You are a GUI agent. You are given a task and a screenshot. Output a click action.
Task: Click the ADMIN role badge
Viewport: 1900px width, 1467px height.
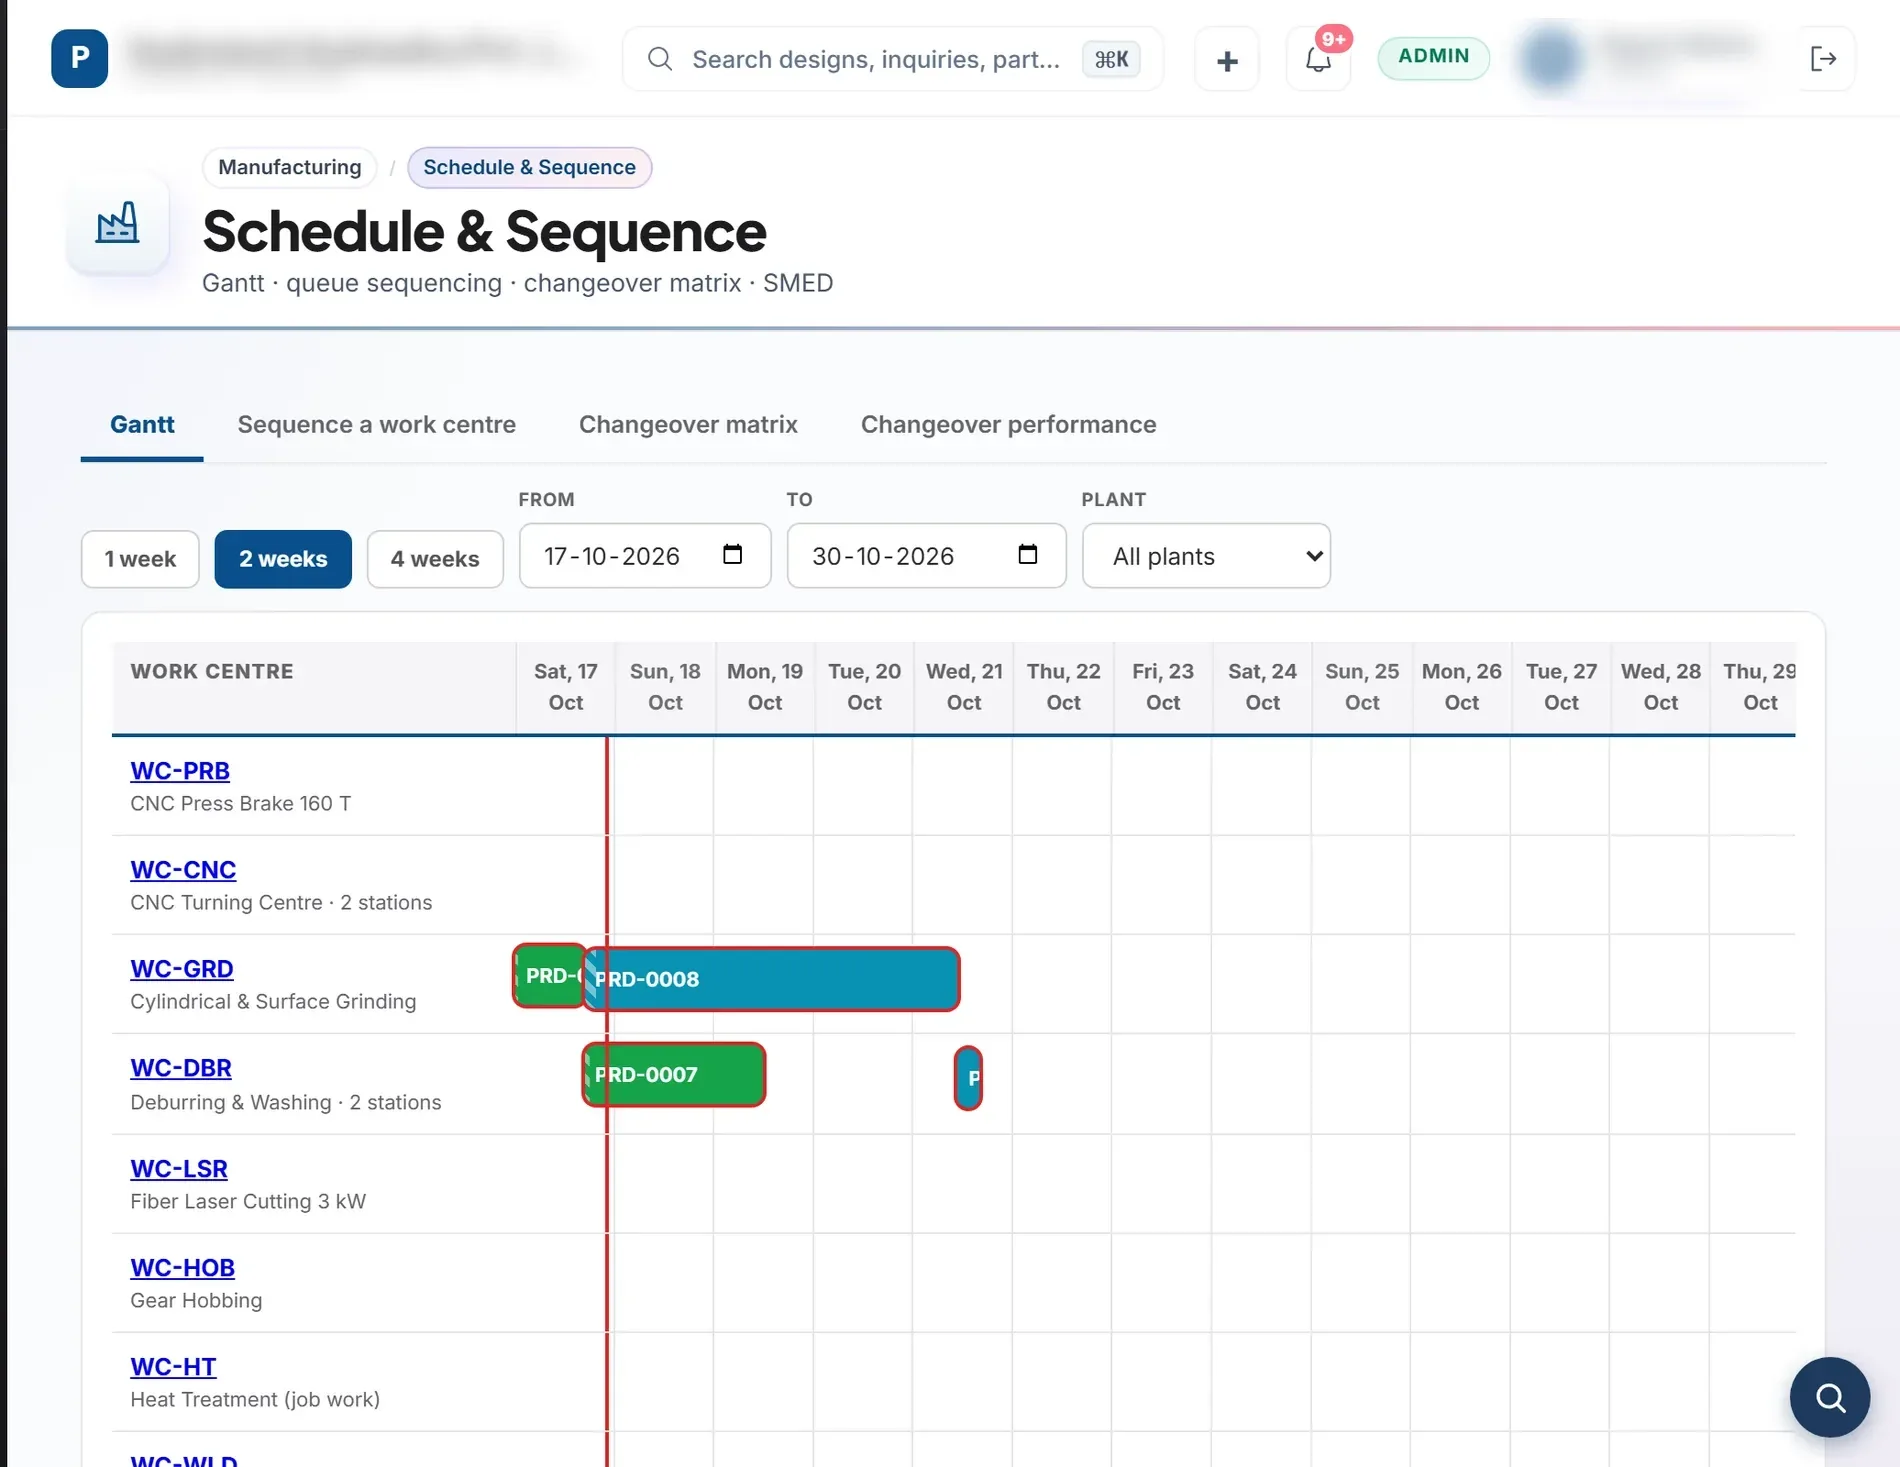point(1434,57)
